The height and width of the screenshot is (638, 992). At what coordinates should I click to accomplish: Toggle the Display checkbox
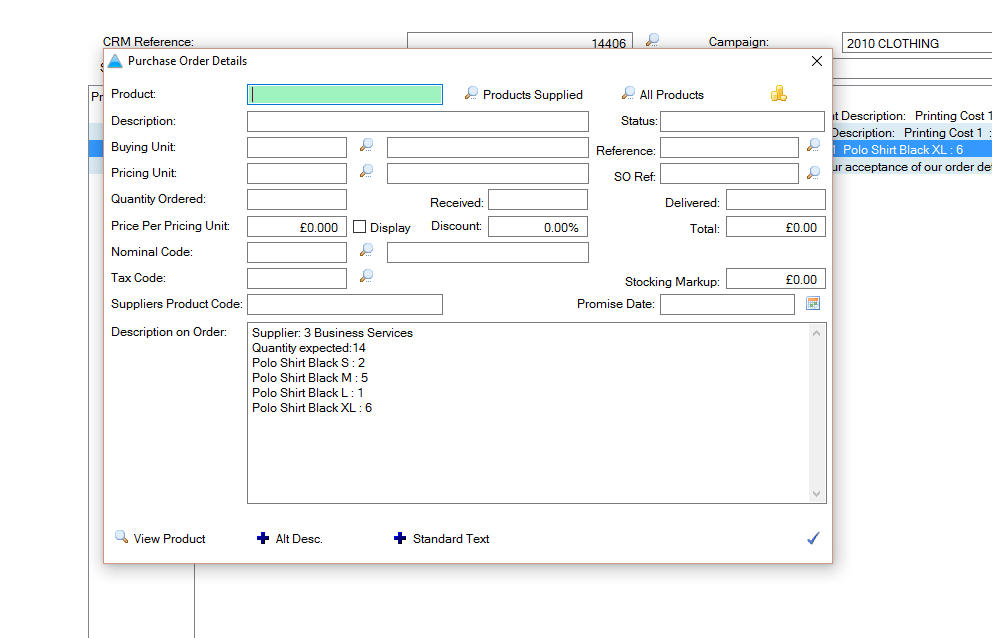[x=359, y=227]
